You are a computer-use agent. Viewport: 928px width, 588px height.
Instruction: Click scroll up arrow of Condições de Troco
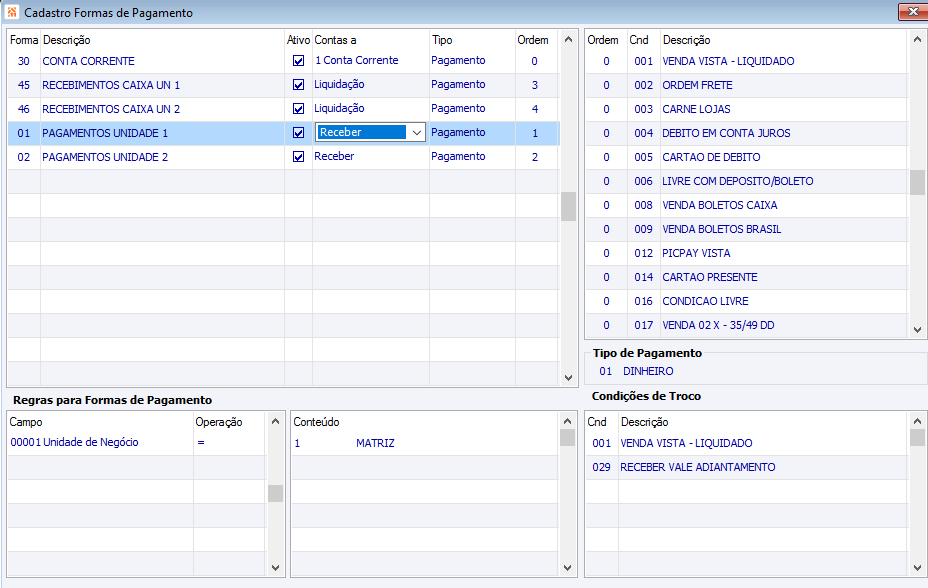[917, 421]
